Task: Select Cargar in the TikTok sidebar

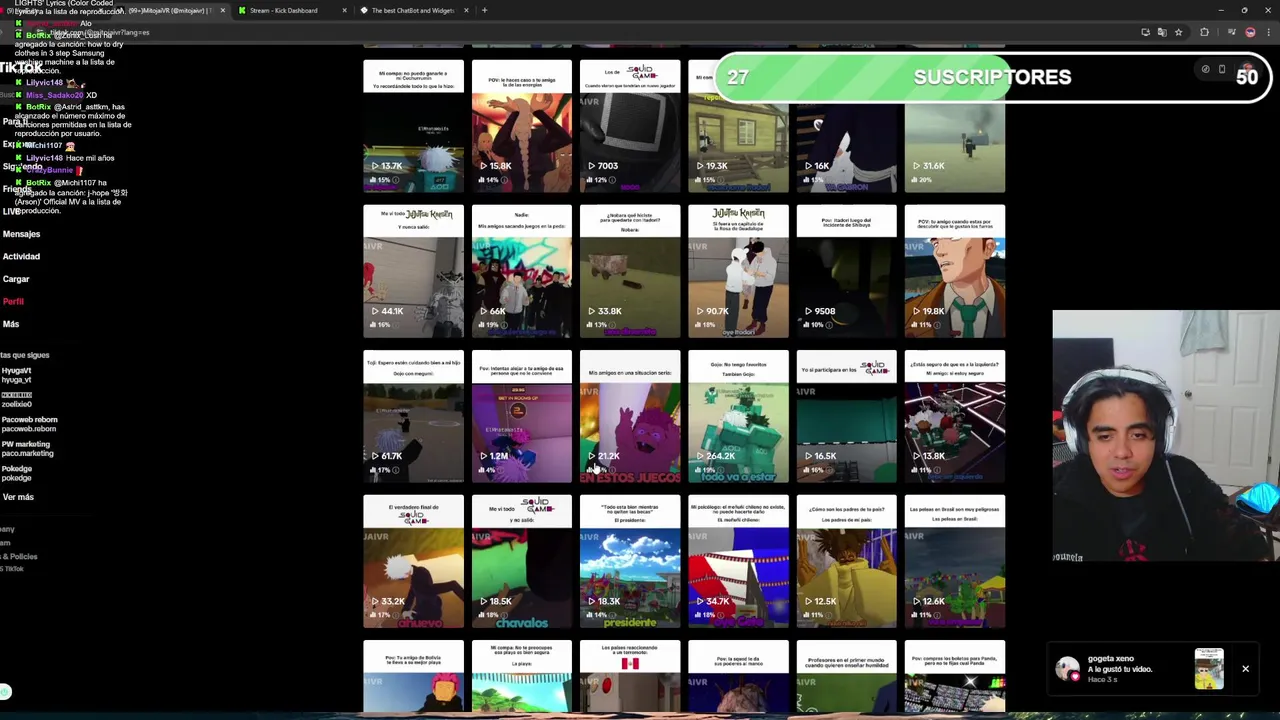Action: (16, 279)
